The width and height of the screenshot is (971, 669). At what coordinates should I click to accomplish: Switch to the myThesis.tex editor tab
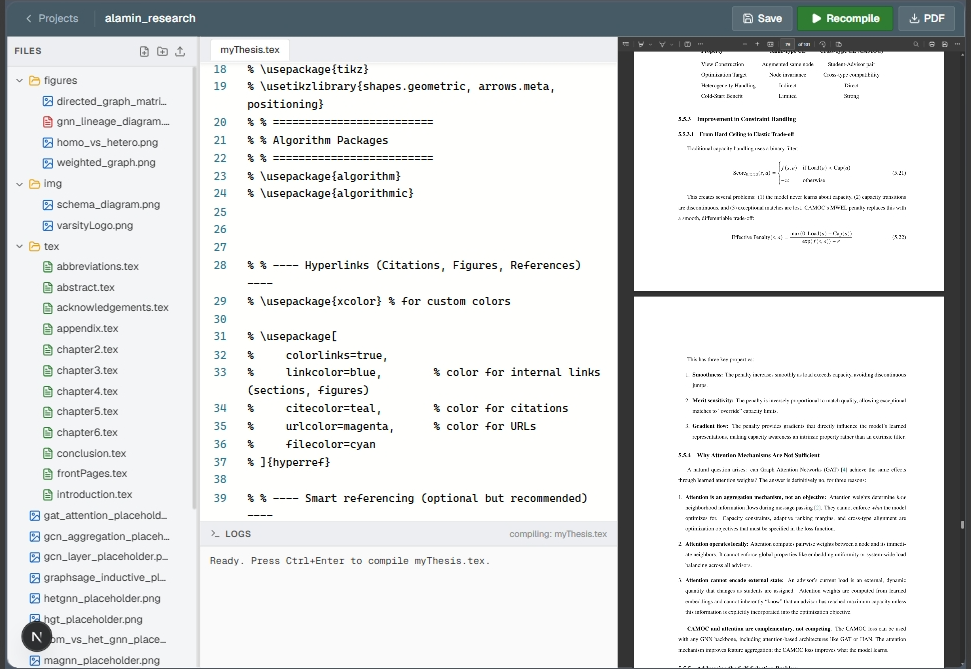coord(250,50)
